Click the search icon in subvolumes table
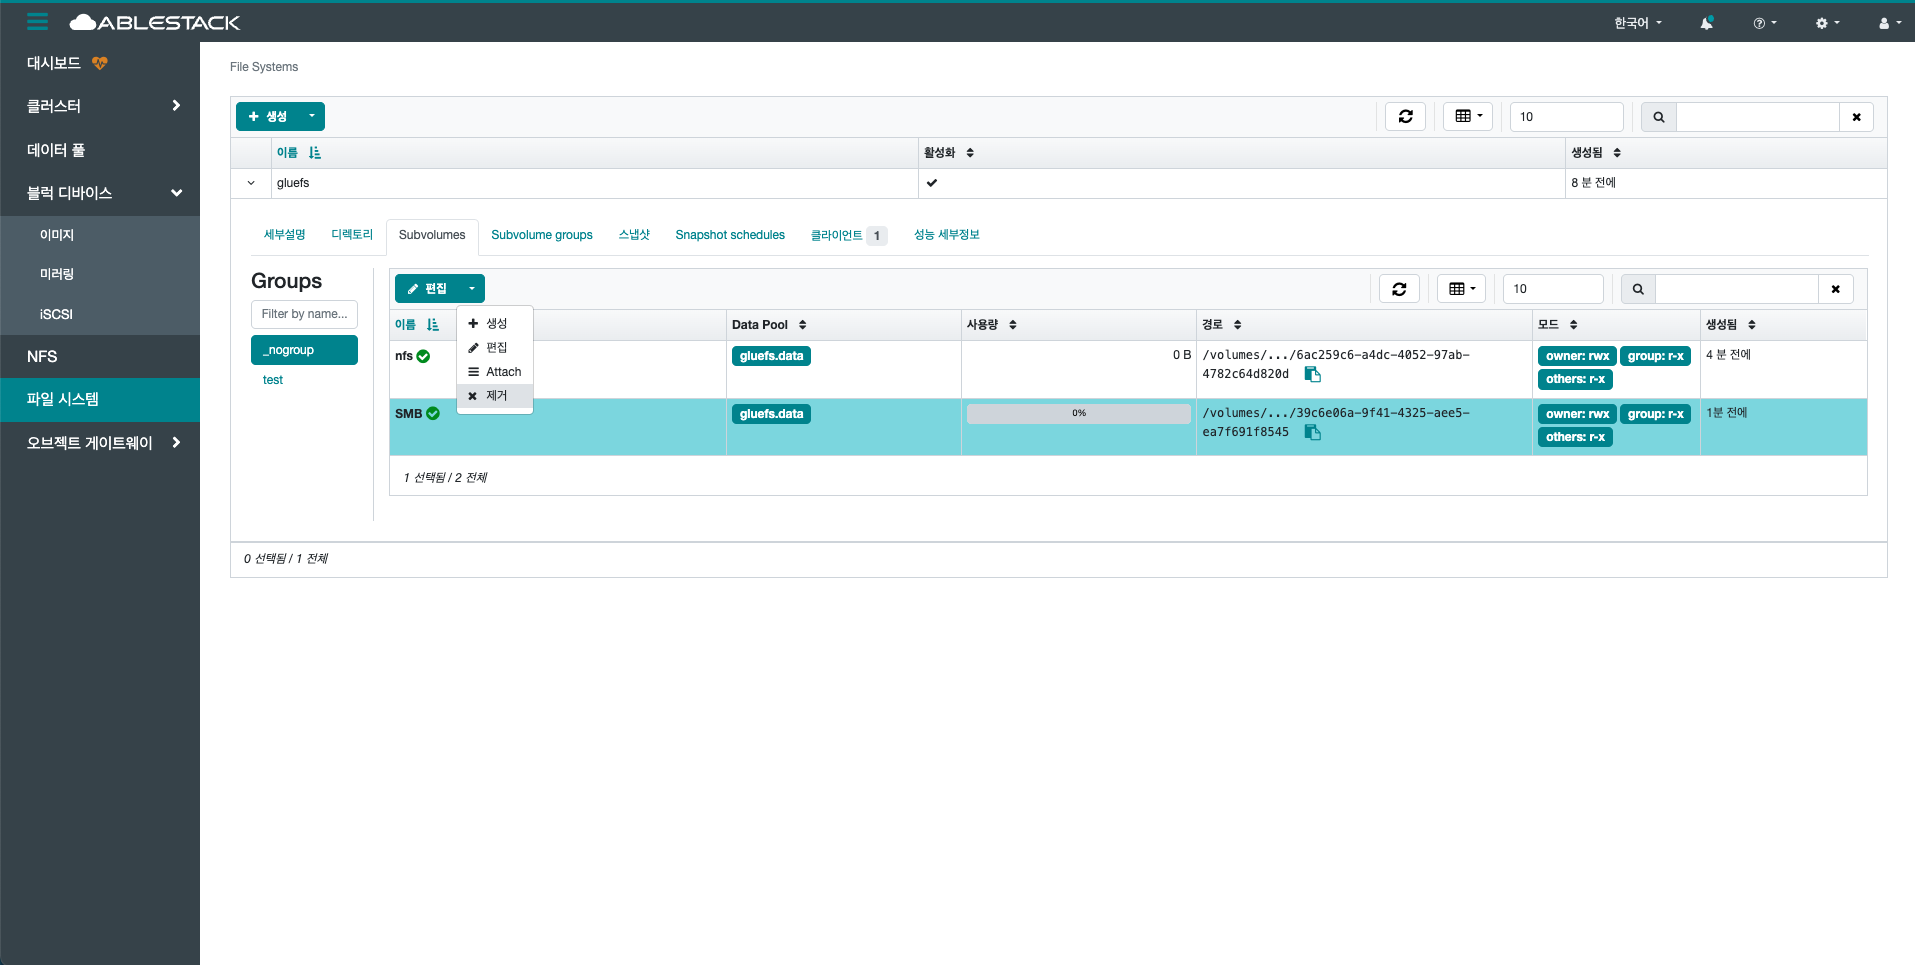The width and height of the screenshot is (1915, 965). point(1638,289)
